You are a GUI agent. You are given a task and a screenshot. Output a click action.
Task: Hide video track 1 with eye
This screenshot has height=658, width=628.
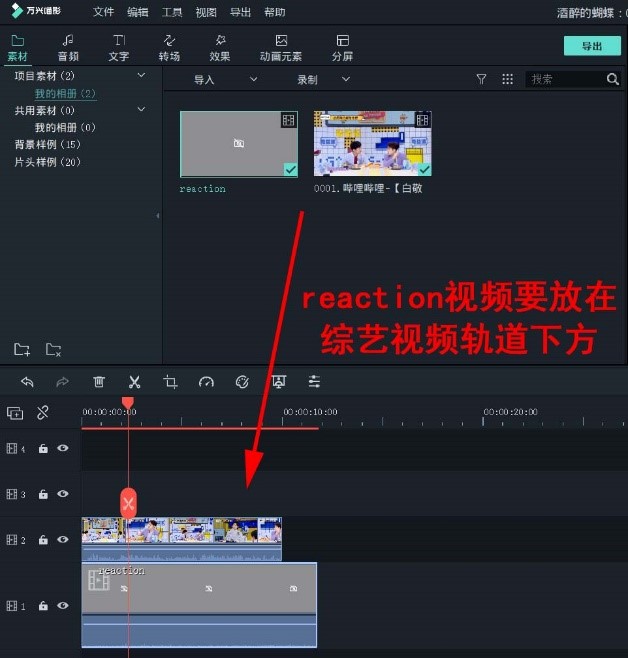tap(63, 606)
